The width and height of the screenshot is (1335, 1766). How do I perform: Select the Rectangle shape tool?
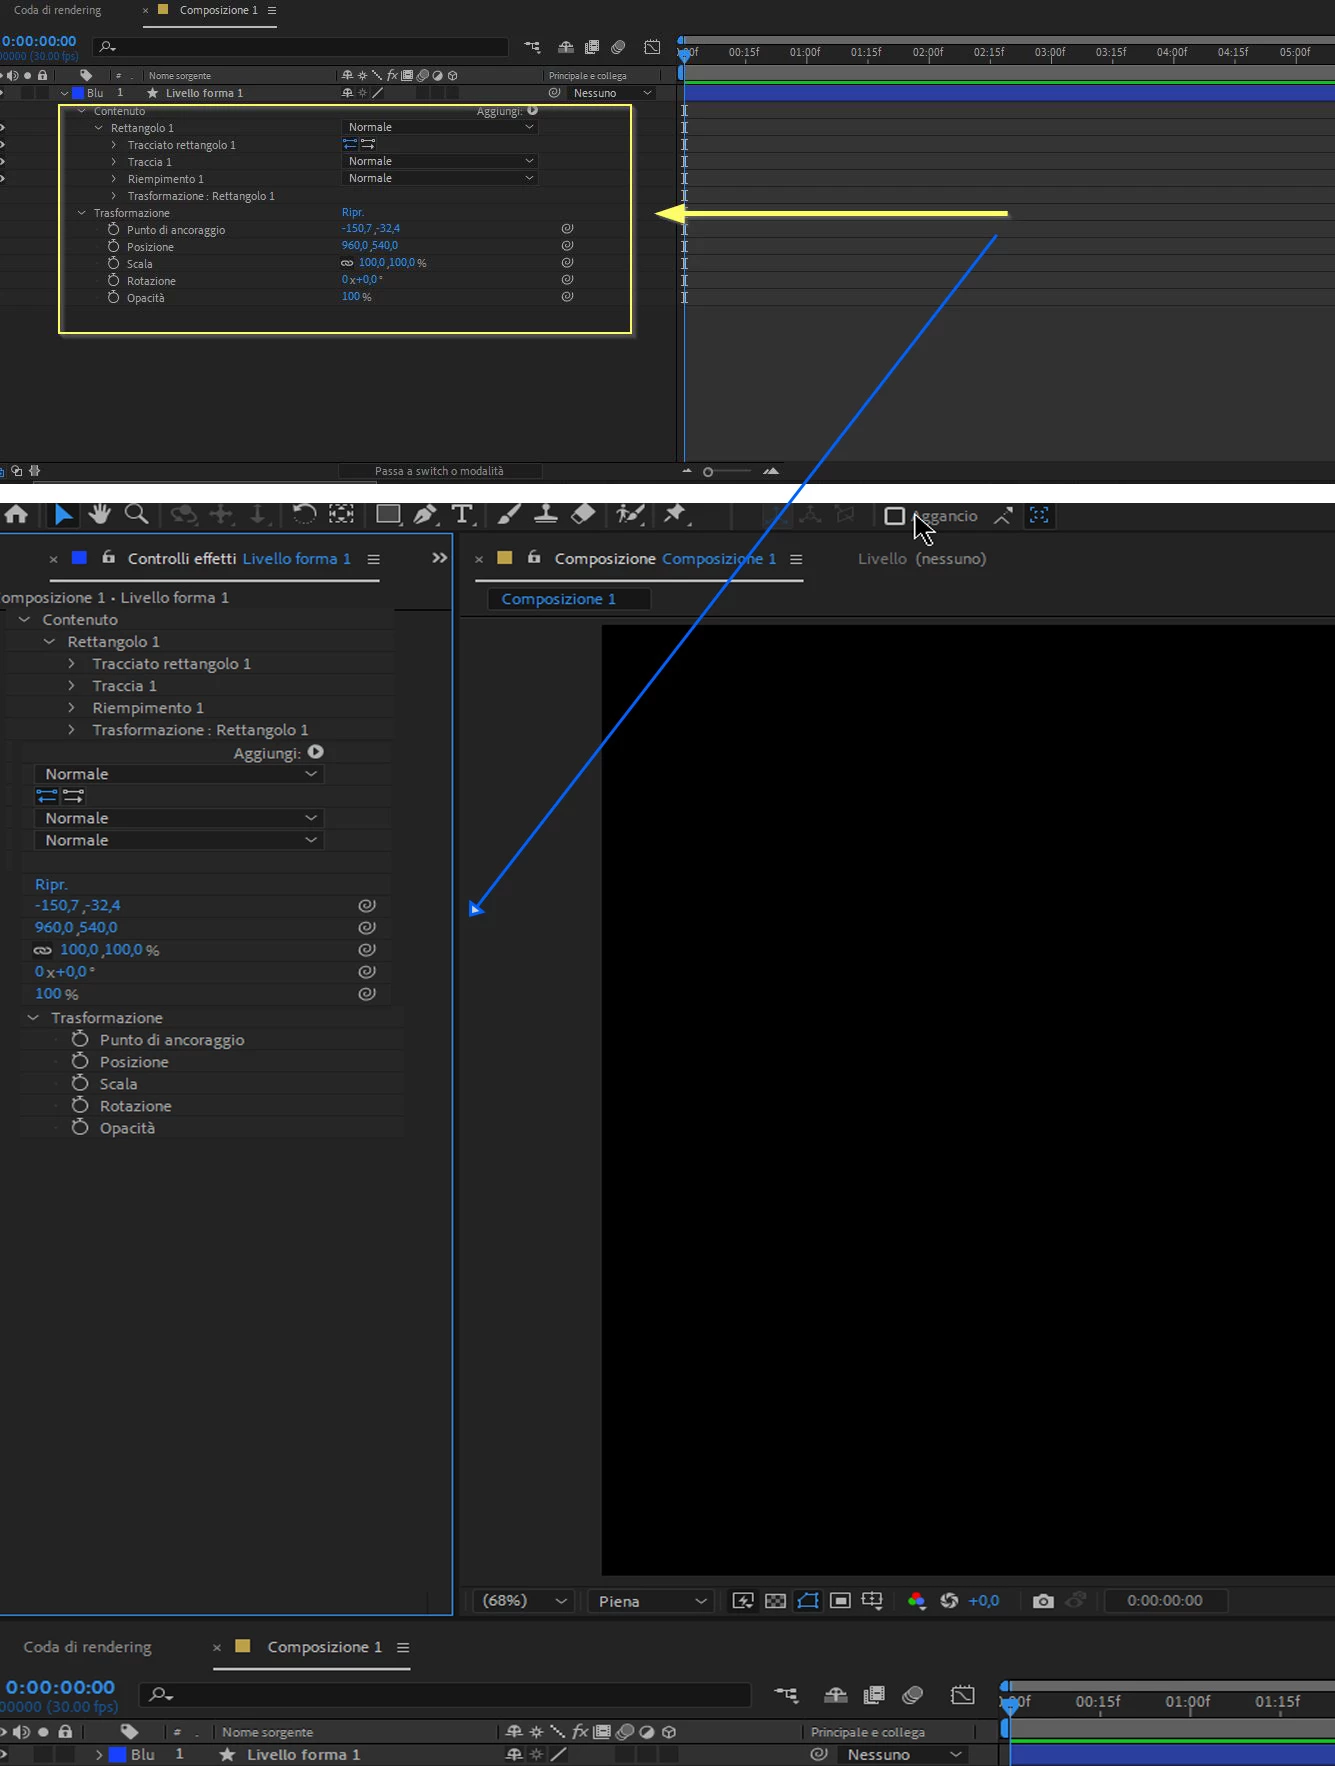coord(388,514)
